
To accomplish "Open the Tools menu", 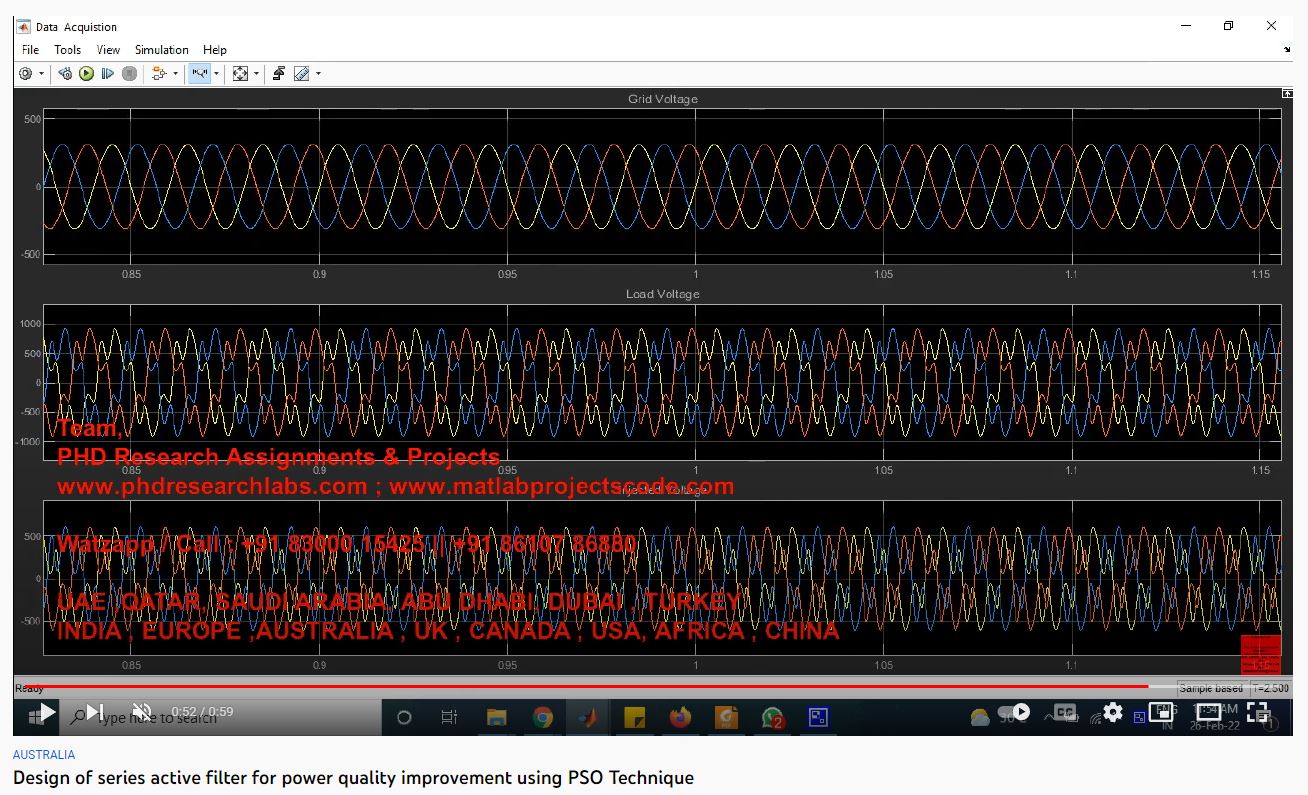I will [67, 50].
